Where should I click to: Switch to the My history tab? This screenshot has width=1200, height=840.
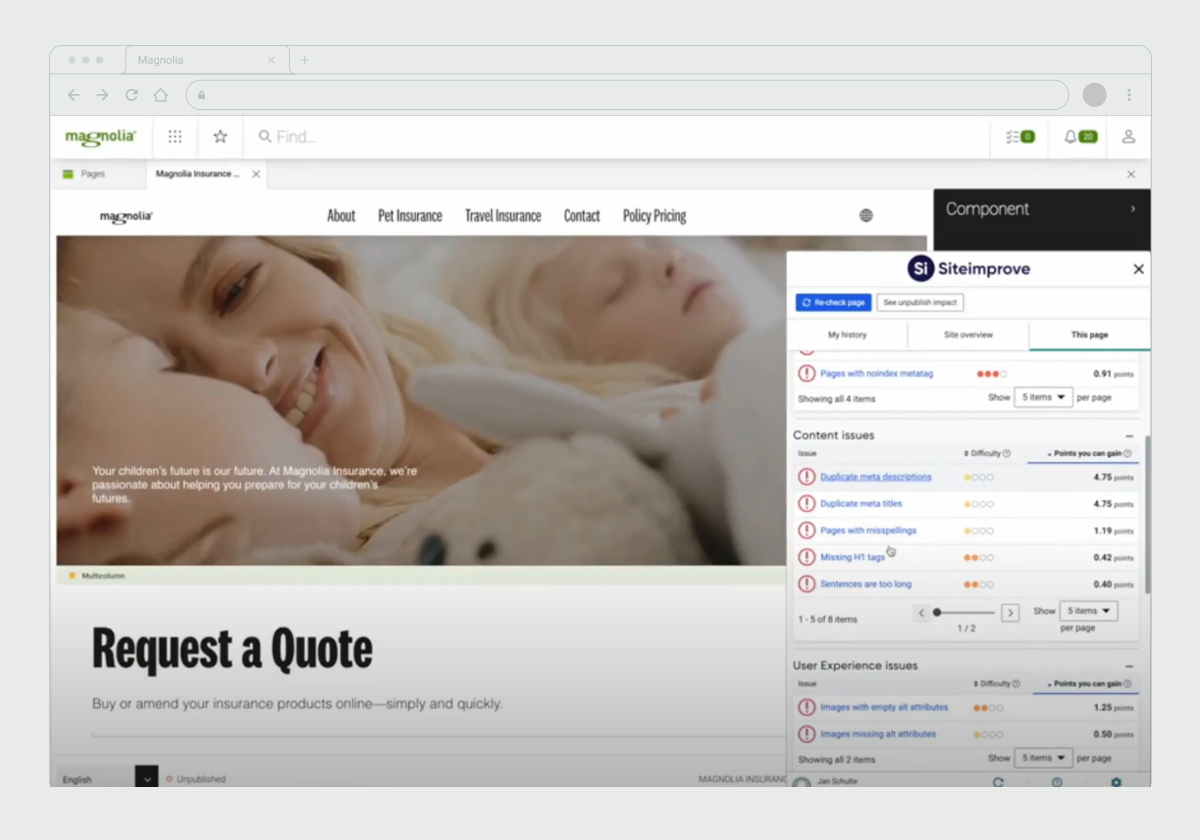pos(847,335)
